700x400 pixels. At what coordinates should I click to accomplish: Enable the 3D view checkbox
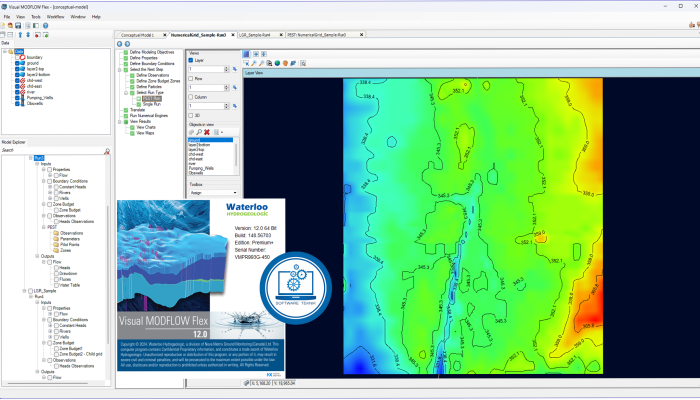coord(191,115)
